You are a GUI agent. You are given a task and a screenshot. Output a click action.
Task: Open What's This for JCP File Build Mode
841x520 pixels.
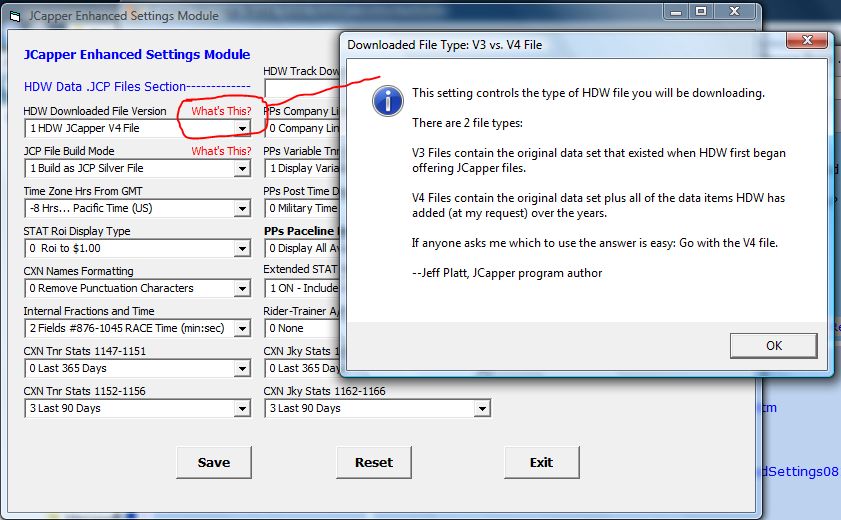(221, 151)
